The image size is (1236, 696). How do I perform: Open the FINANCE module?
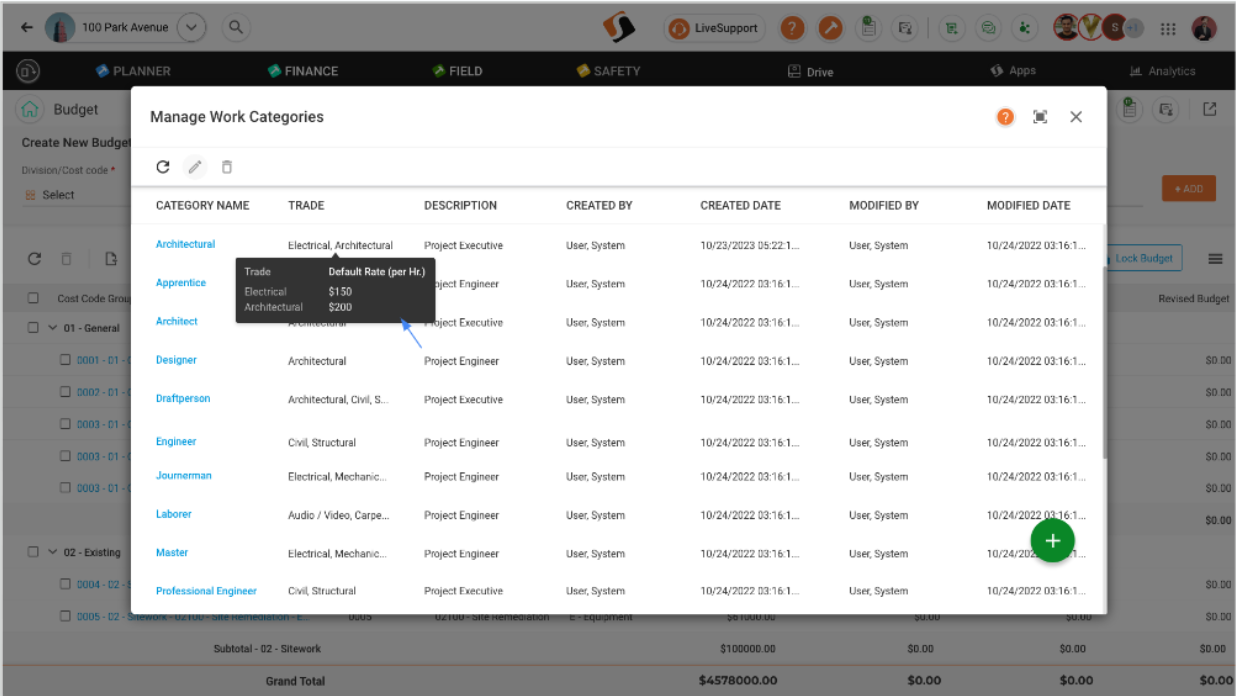(x=303, y=71)
